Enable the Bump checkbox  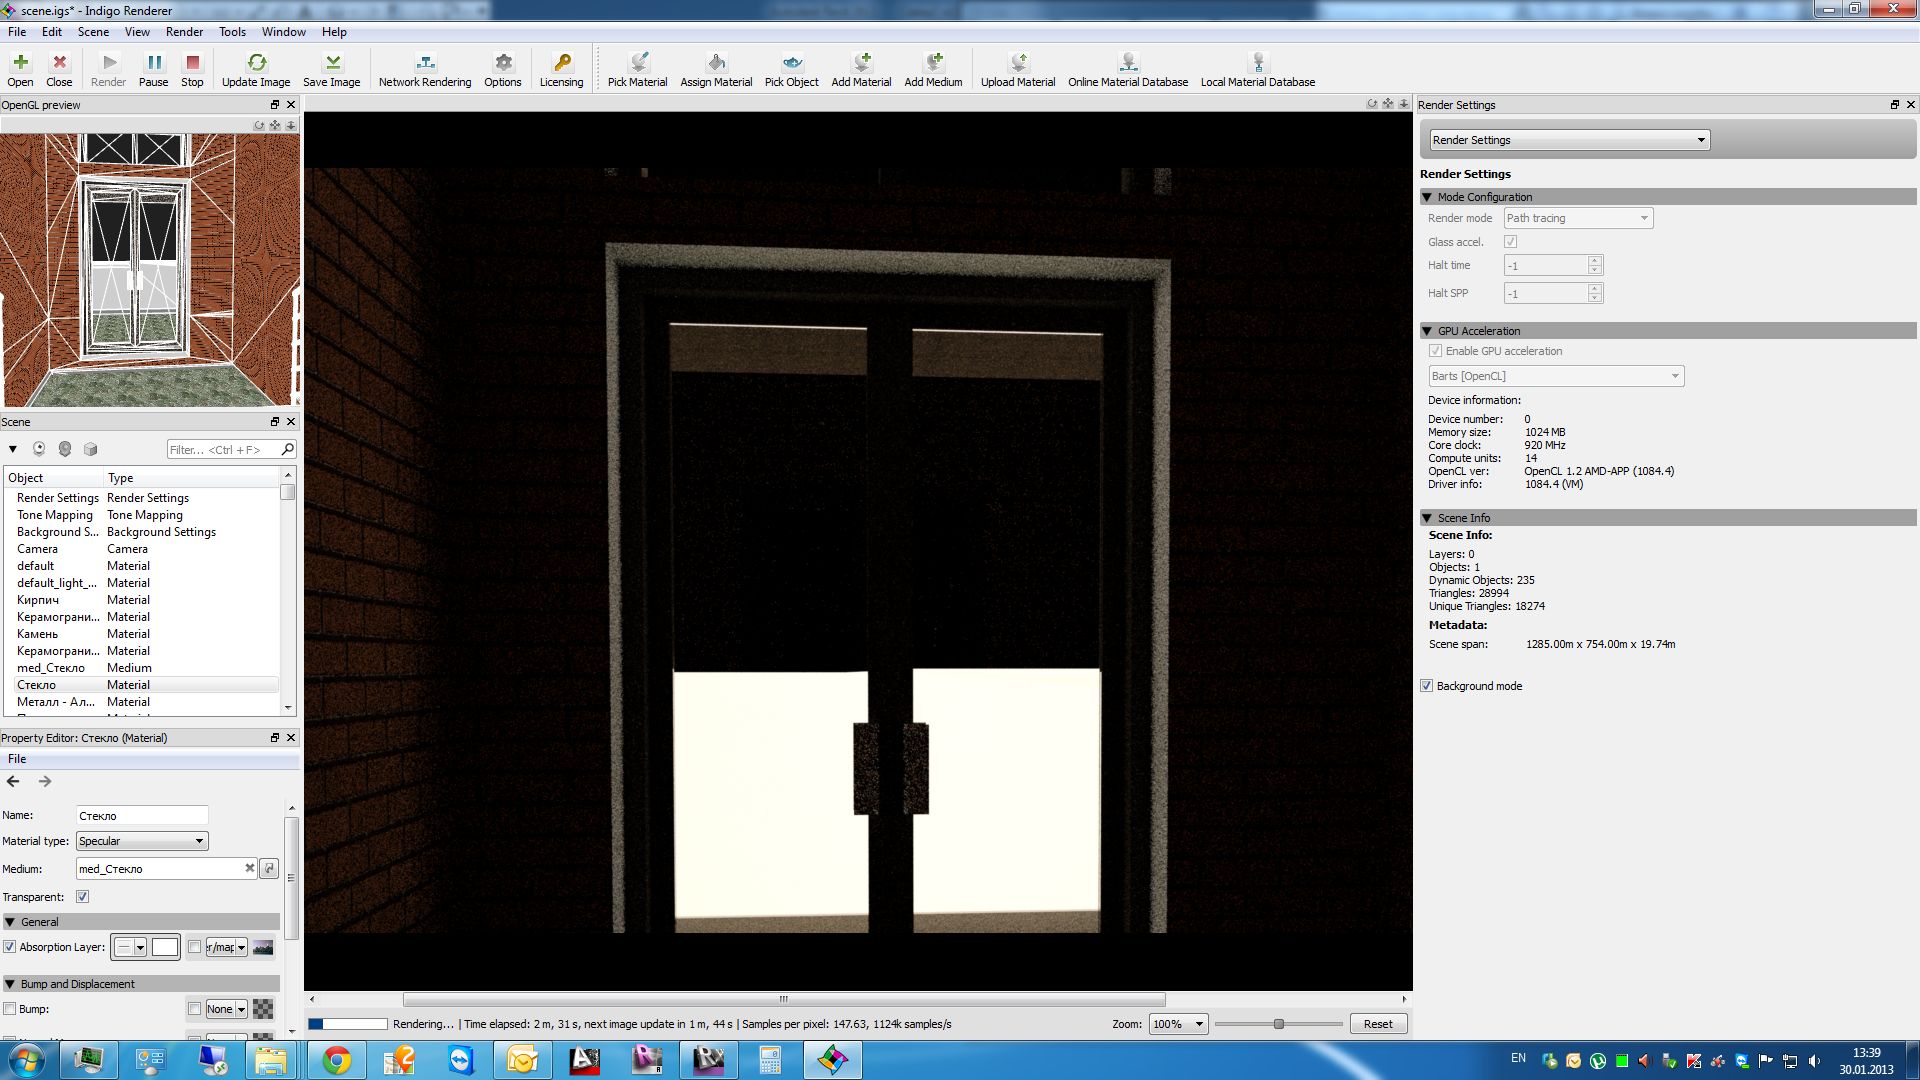tap(10, 1009)
